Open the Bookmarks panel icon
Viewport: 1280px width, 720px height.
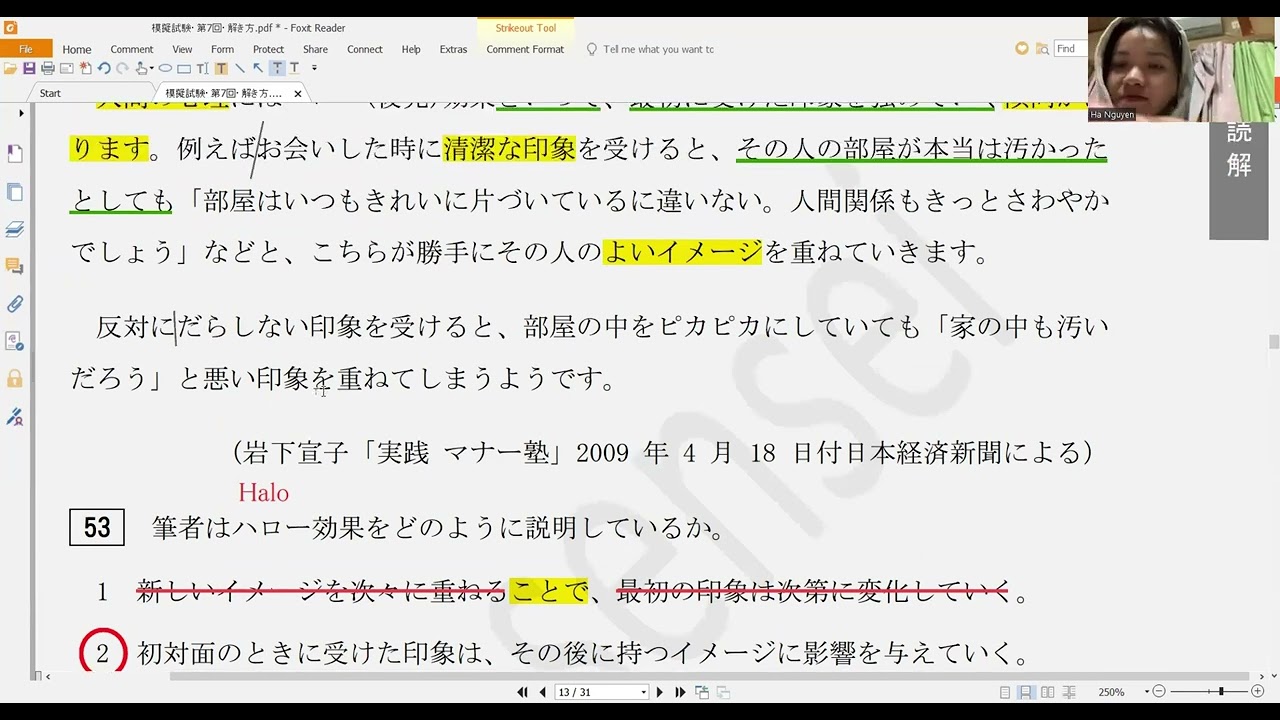tap(15, 154)
